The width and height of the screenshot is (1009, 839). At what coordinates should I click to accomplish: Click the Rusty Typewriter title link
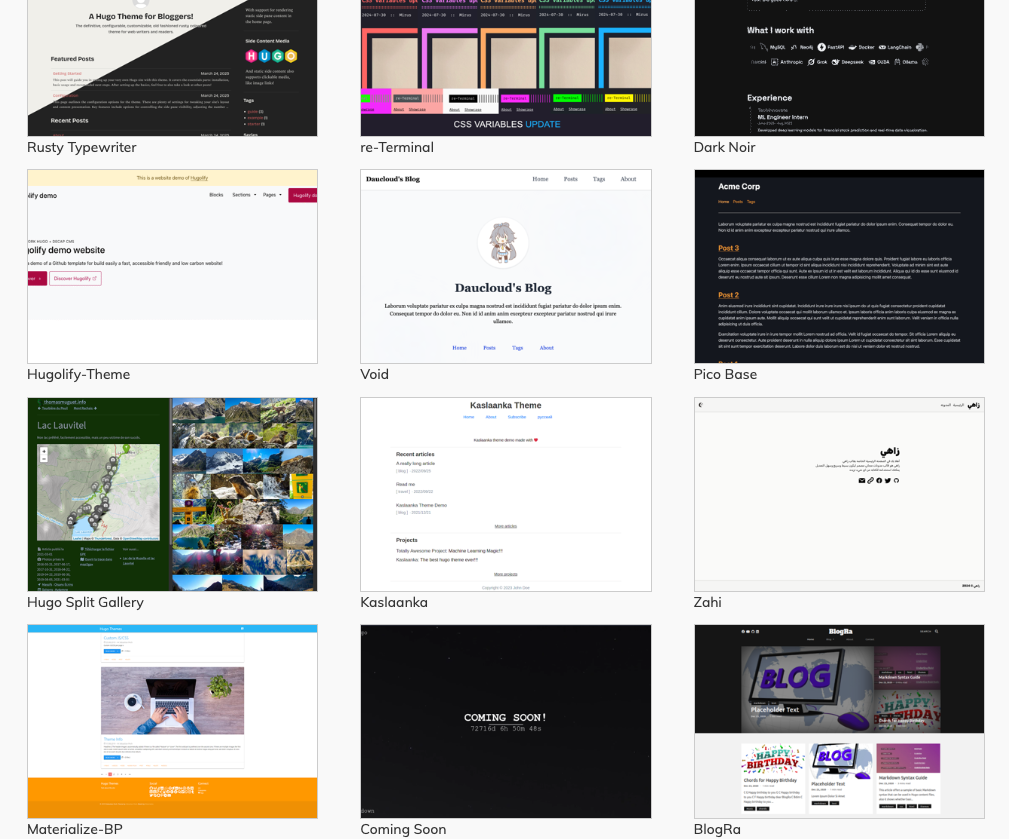pos(82,147)
